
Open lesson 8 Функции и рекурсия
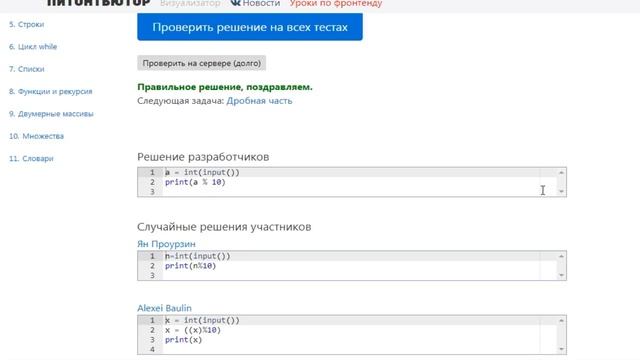[51, 91]
